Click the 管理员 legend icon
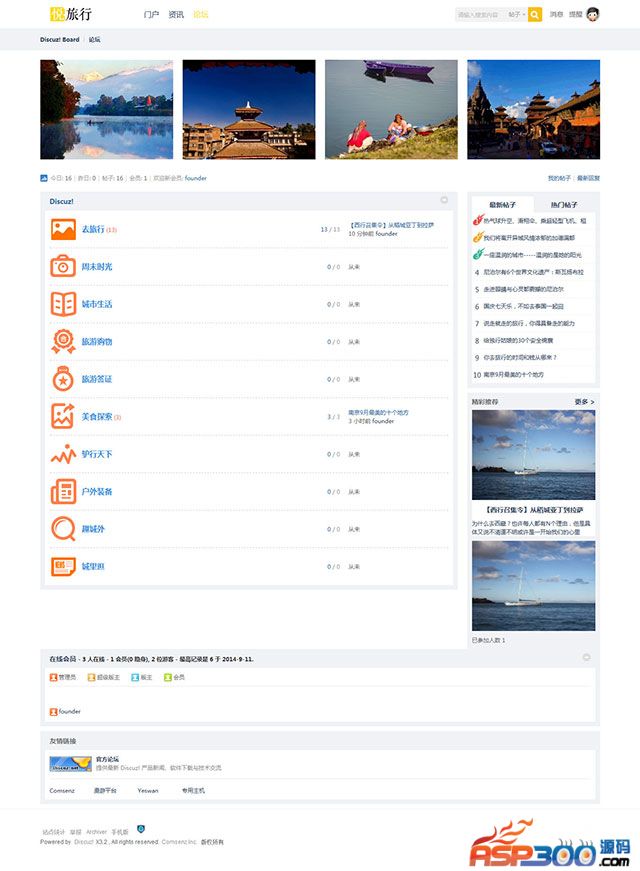This screenshot has width=640, height=871. point(53,677)
